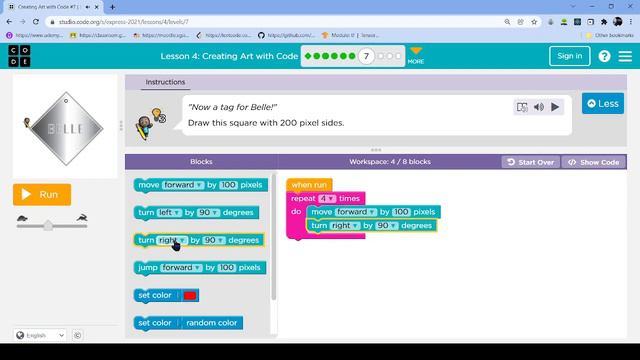Click the browser forward arrow
The width and height of the screenshot is (640, 360).
[22, 22]
